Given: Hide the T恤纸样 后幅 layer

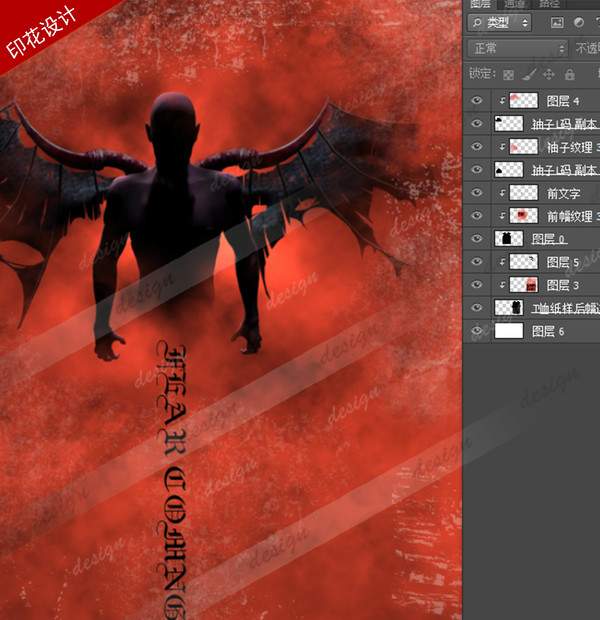Looking at the screenshot, I should click(477, 307).
